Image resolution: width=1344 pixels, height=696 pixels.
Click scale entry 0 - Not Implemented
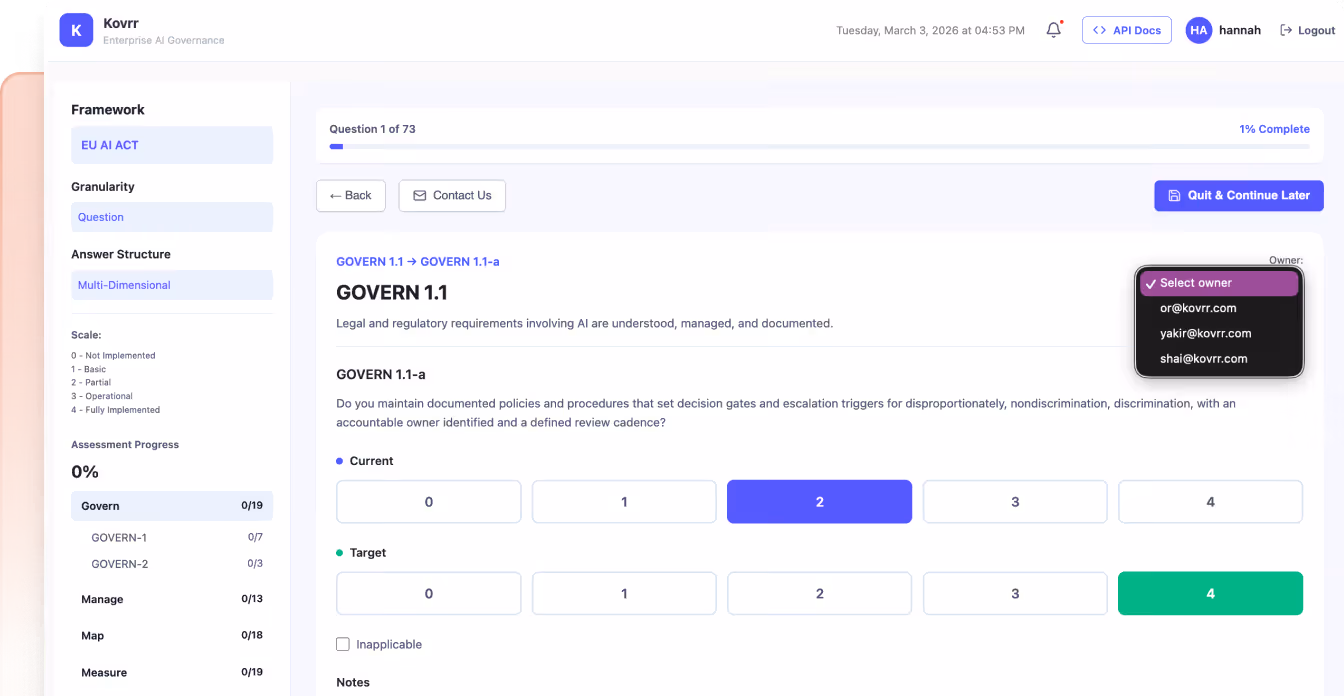(x=113, y=355)
